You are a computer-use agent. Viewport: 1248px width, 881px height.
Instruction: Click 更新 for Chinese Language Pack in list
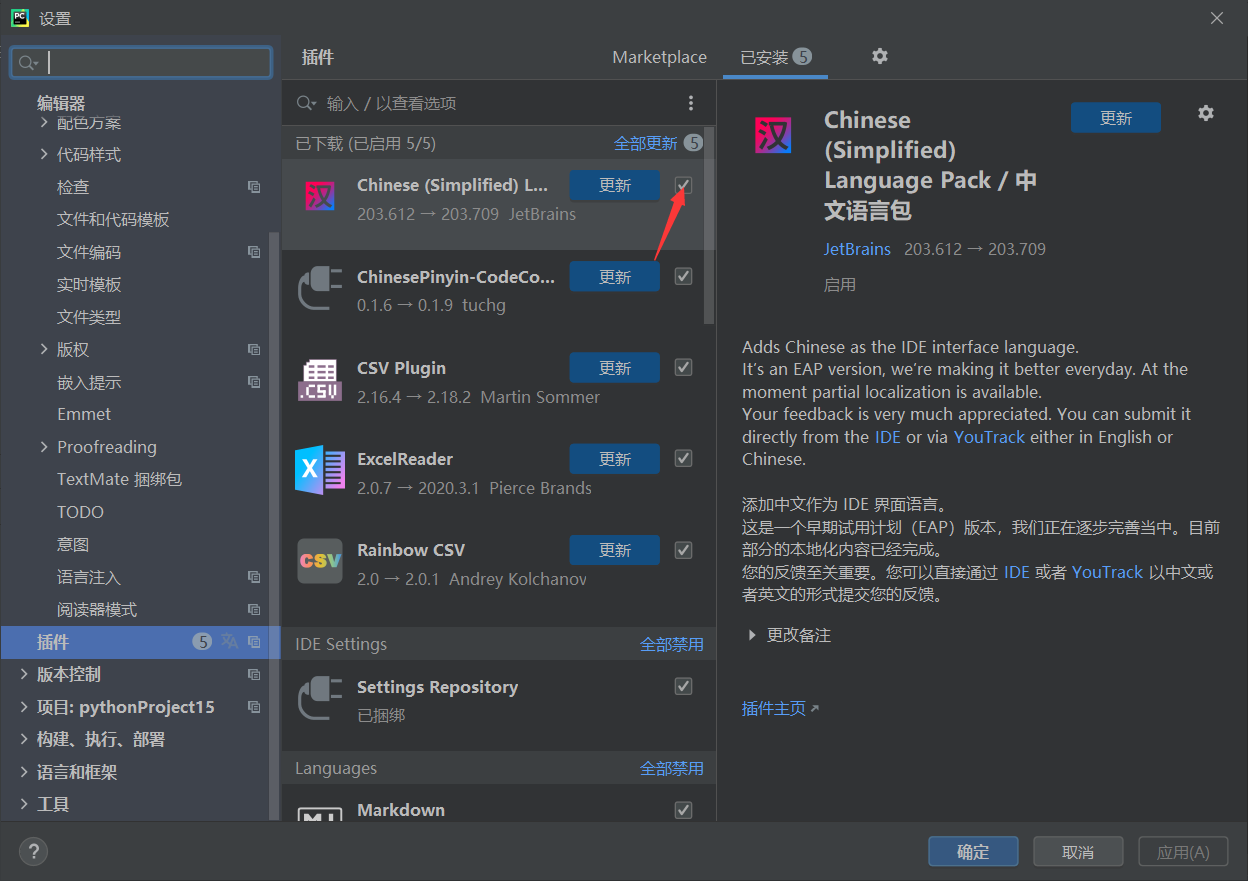pyautogui.click(x=615, y=185)
